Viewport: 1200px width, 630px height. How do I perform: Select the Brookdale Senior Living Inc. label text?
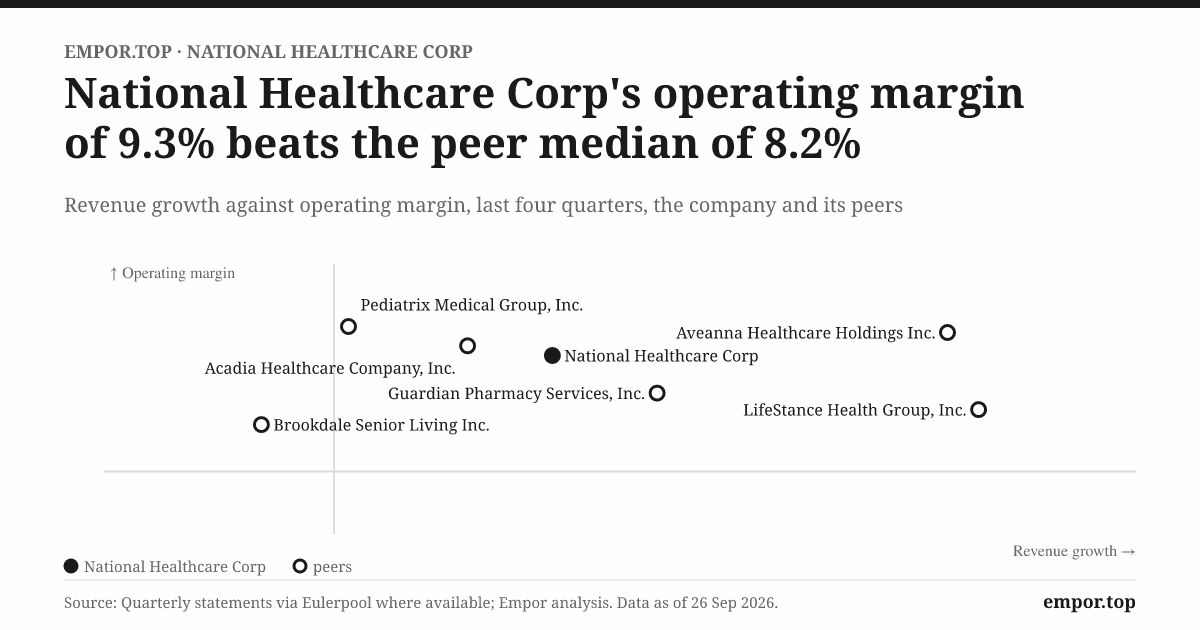[x=381, y=425]
